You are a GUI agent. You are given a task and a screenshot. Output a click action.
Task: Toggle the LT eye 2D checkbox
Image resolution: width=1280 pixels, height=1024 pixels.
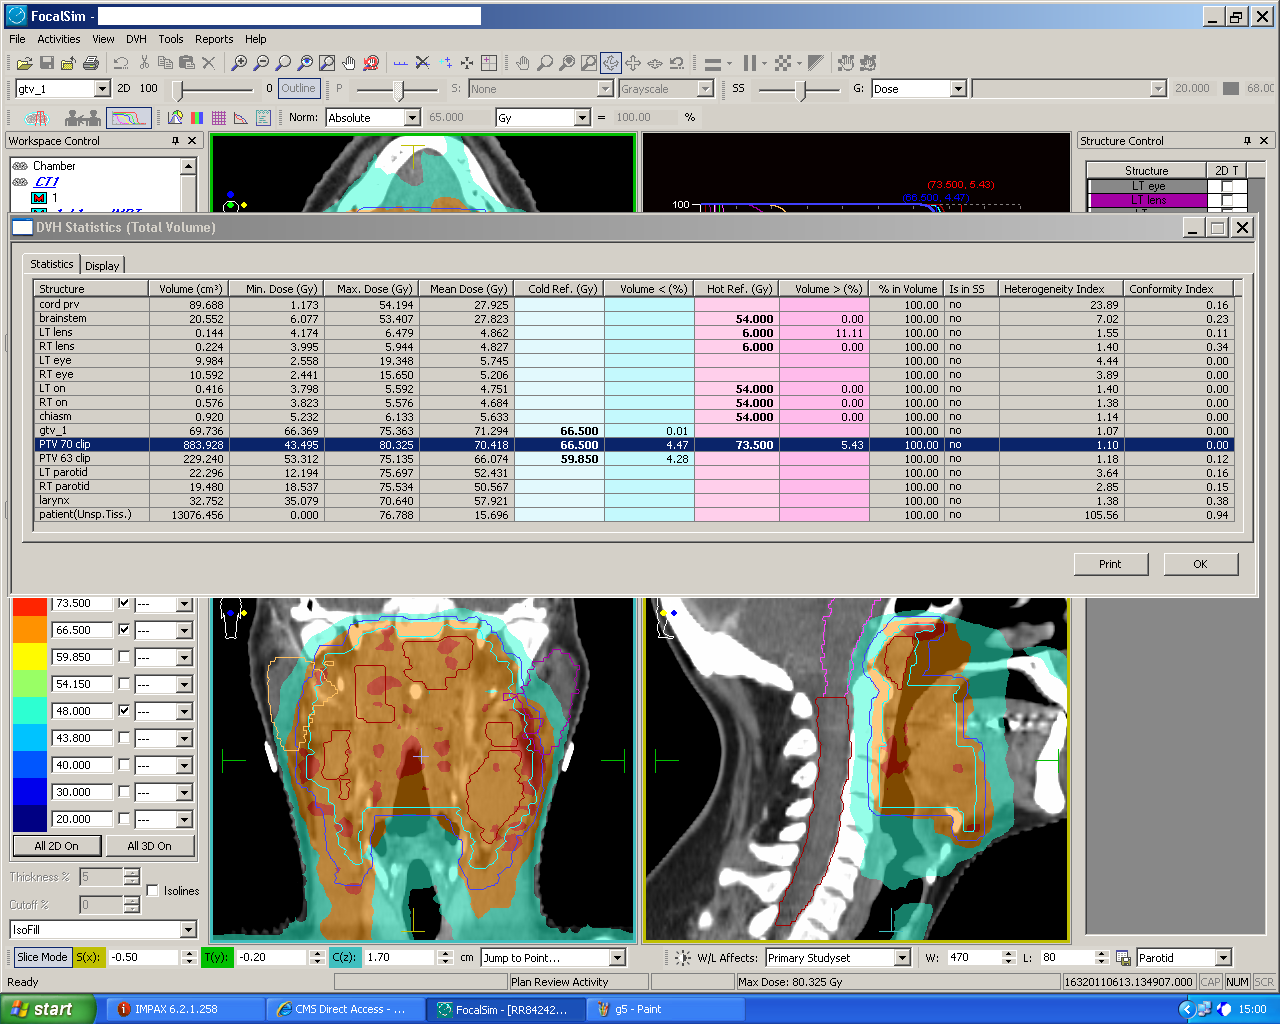point(1227,186)
